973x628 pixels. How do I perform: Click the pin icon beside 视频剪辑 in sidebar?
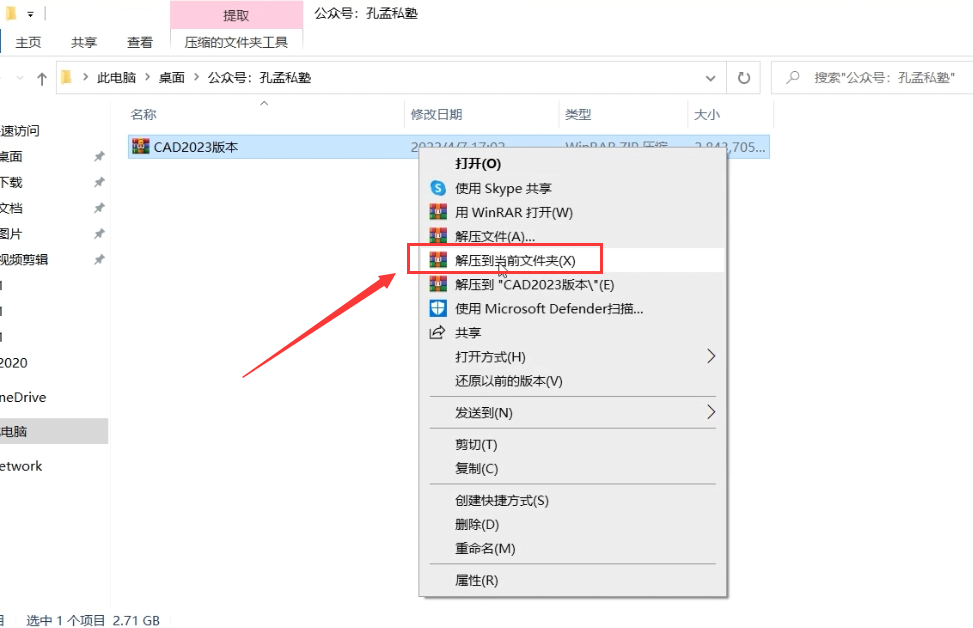pyautogui.click(x=99, y=259)
